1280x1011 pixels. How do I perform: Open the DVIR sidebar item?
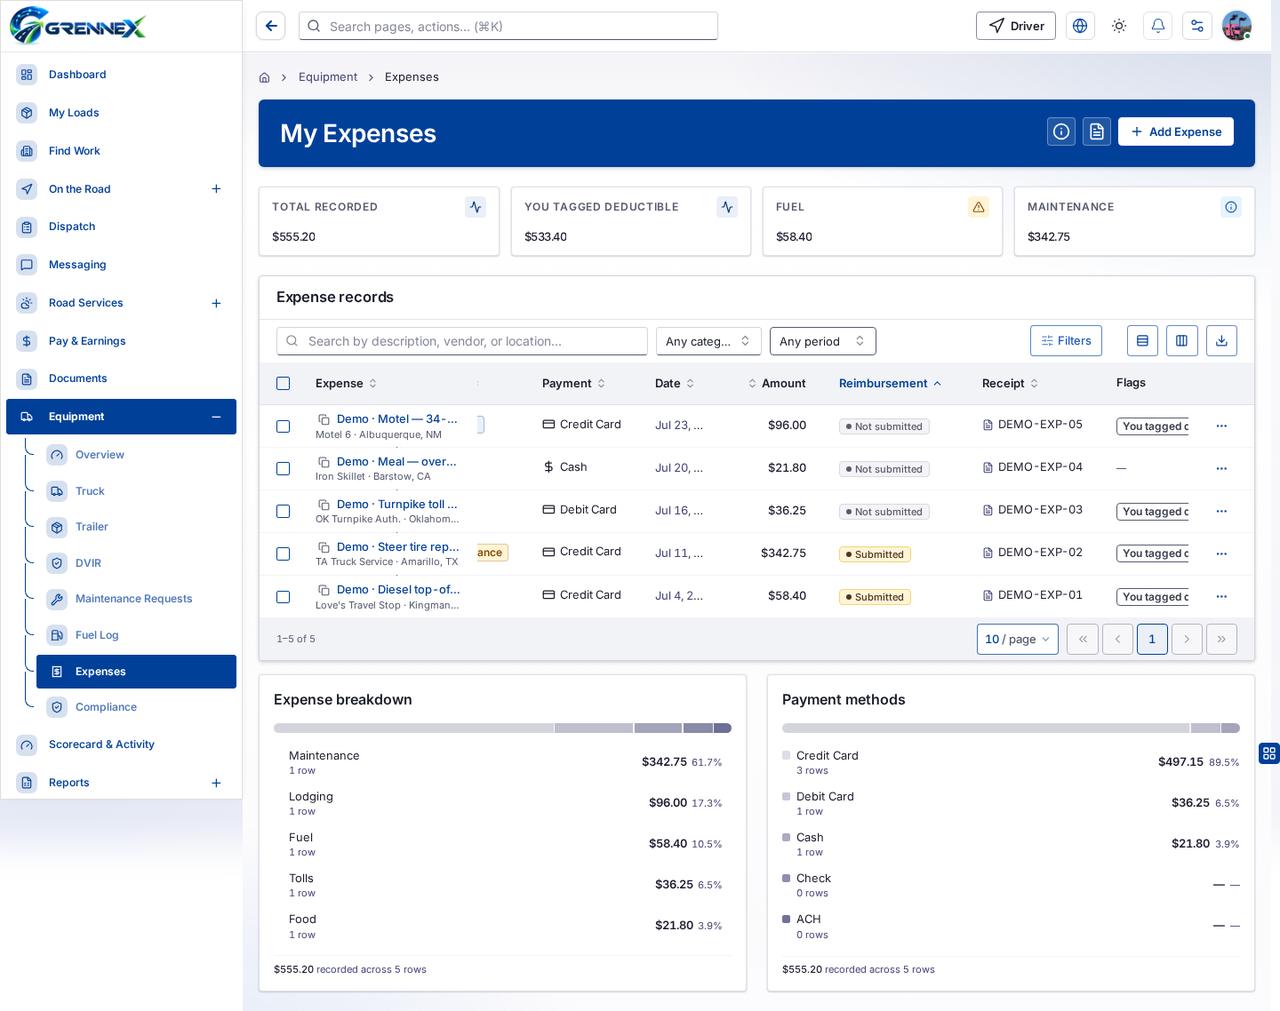tap(136, 563)
